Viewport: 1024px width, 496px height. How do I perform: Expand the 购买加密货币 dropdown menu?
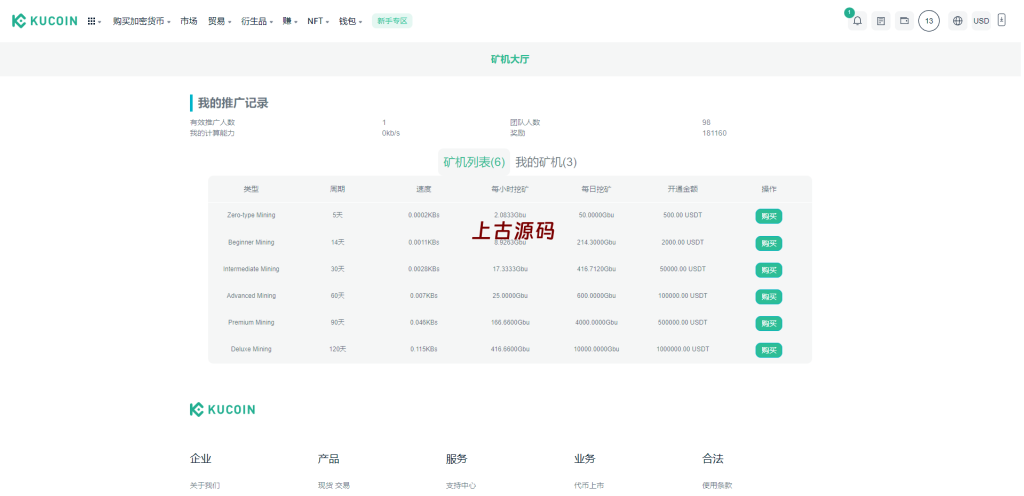141,21
